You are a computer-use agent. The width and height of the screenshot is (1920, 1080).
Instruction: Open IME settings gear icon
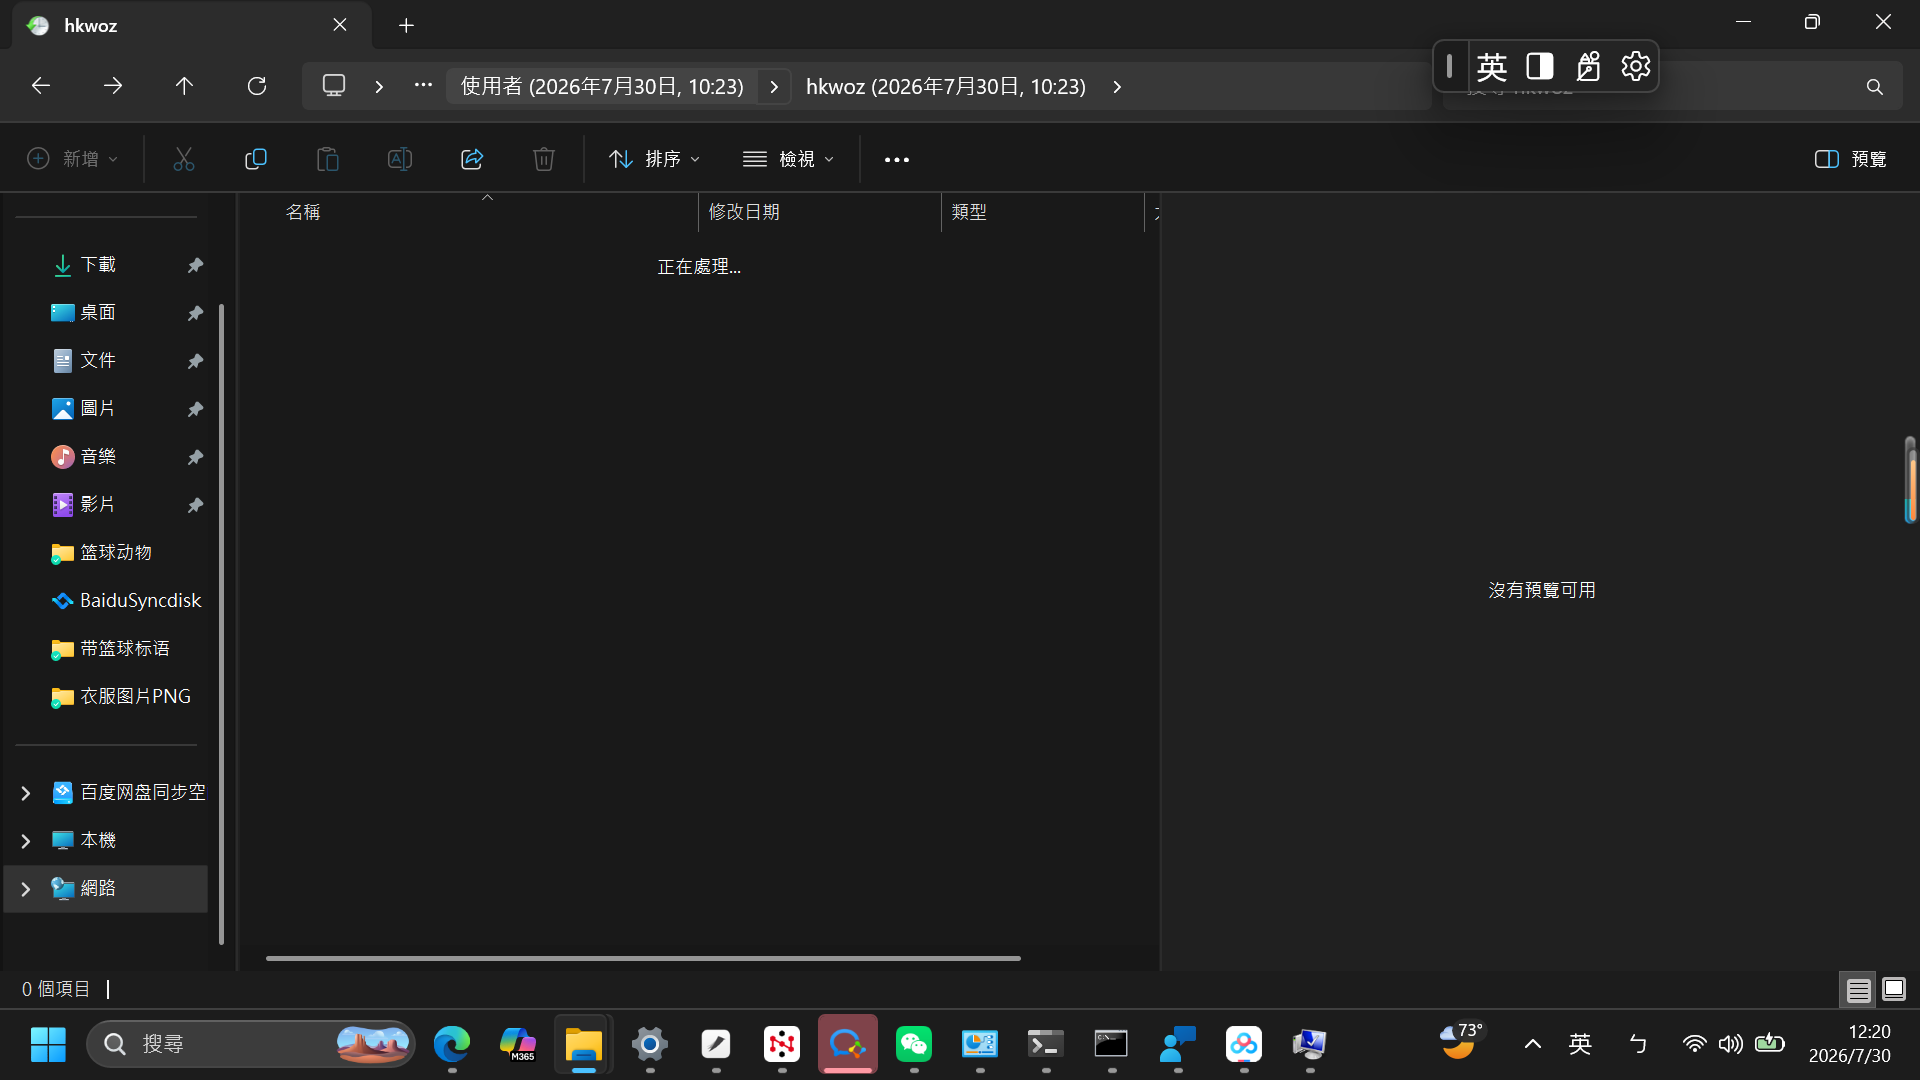point(1635,66)
